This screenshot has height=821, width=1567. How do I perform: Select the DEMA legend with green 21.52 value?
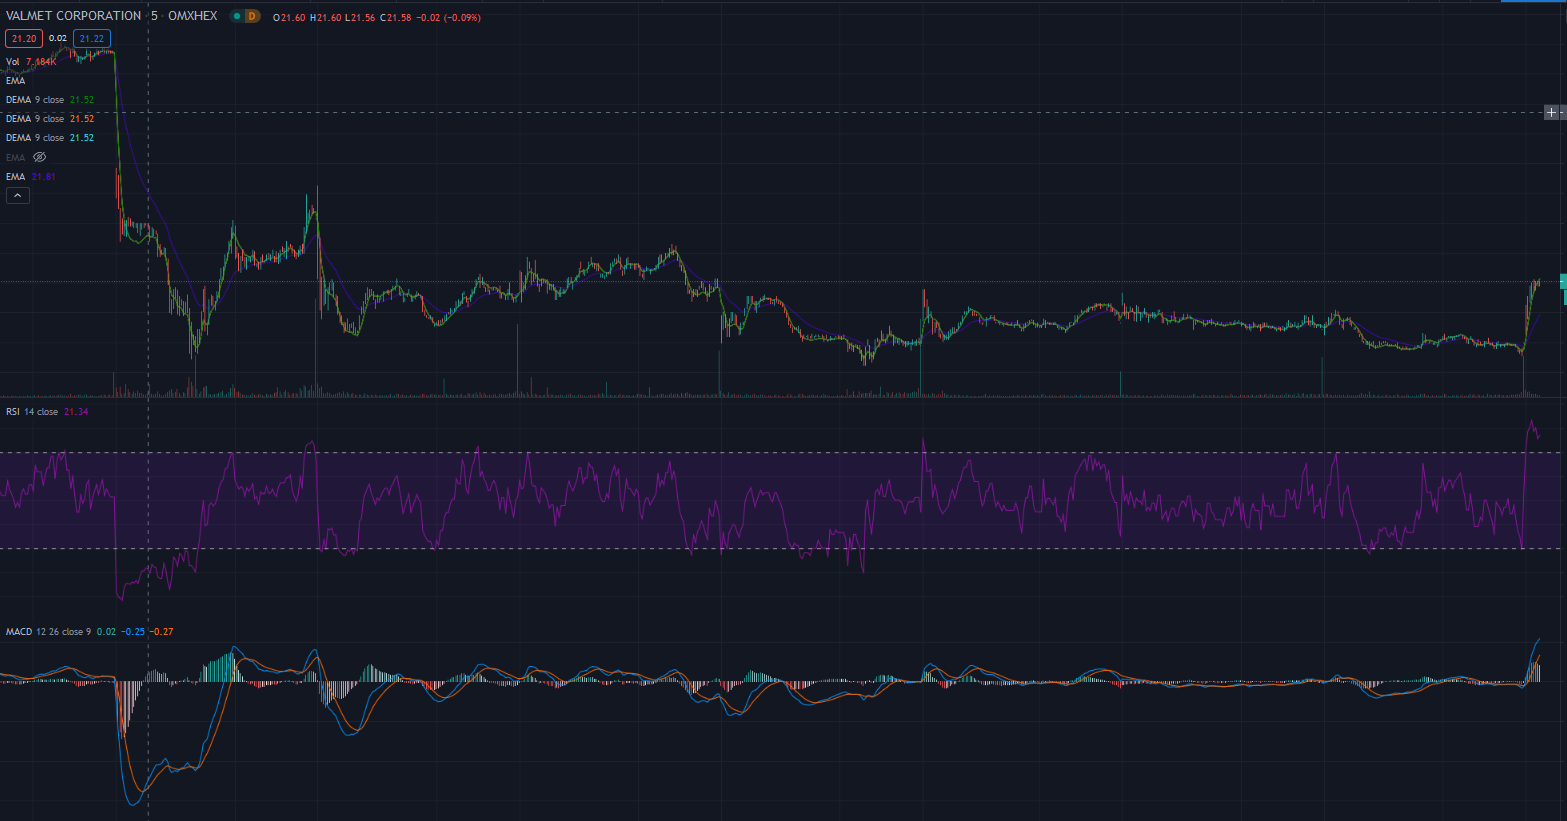[50, 100]
